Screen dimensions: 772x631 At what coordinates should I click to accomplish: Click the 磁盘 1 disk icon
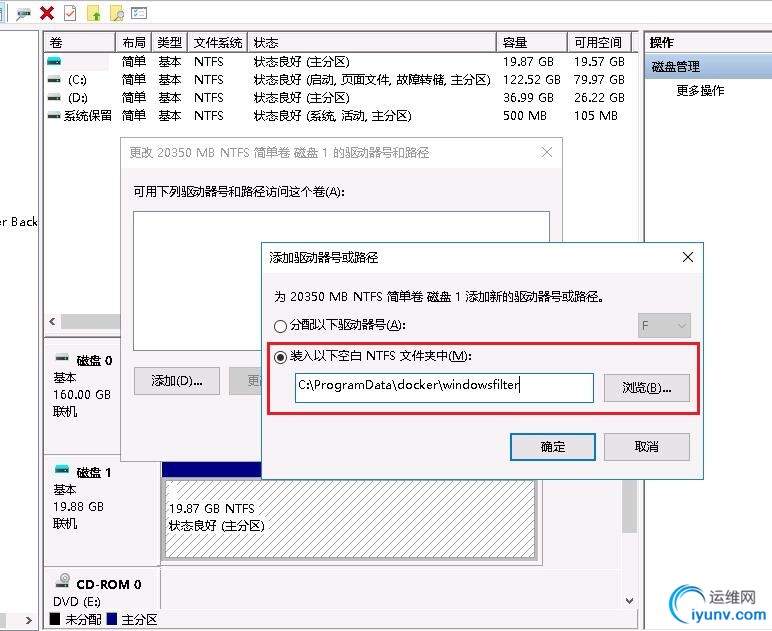point(63,470)
